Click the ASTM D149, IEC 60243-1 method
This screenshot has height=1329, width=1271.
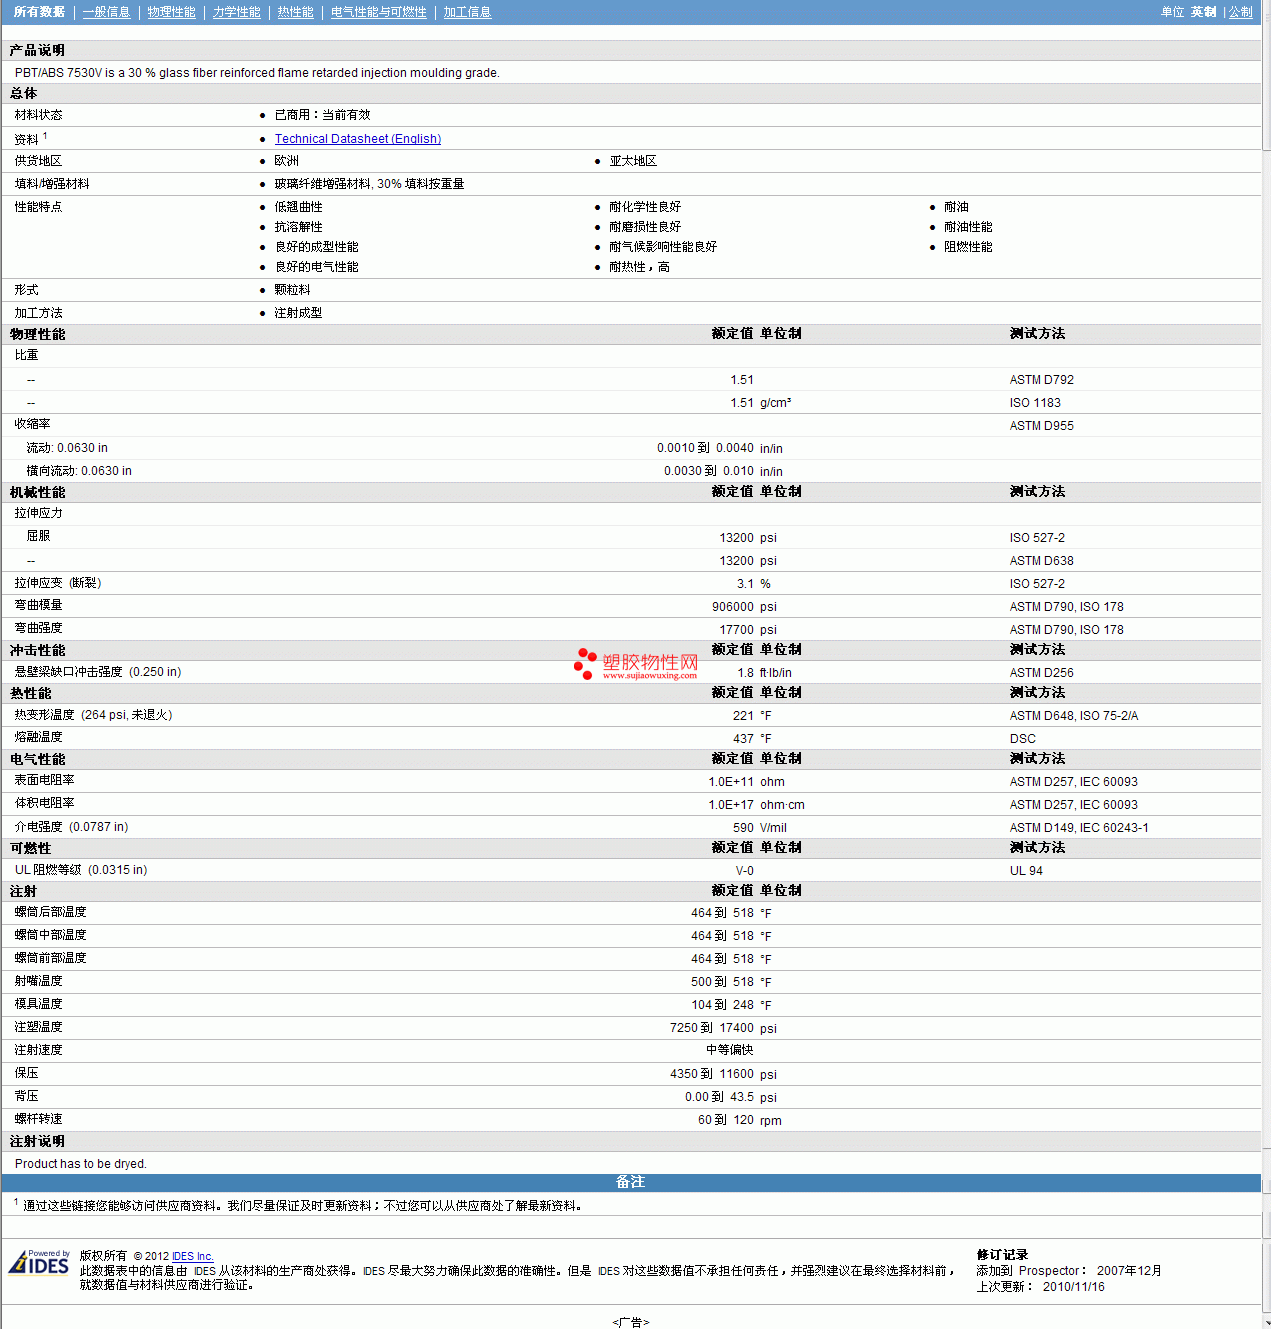(x=1079, y=828)
